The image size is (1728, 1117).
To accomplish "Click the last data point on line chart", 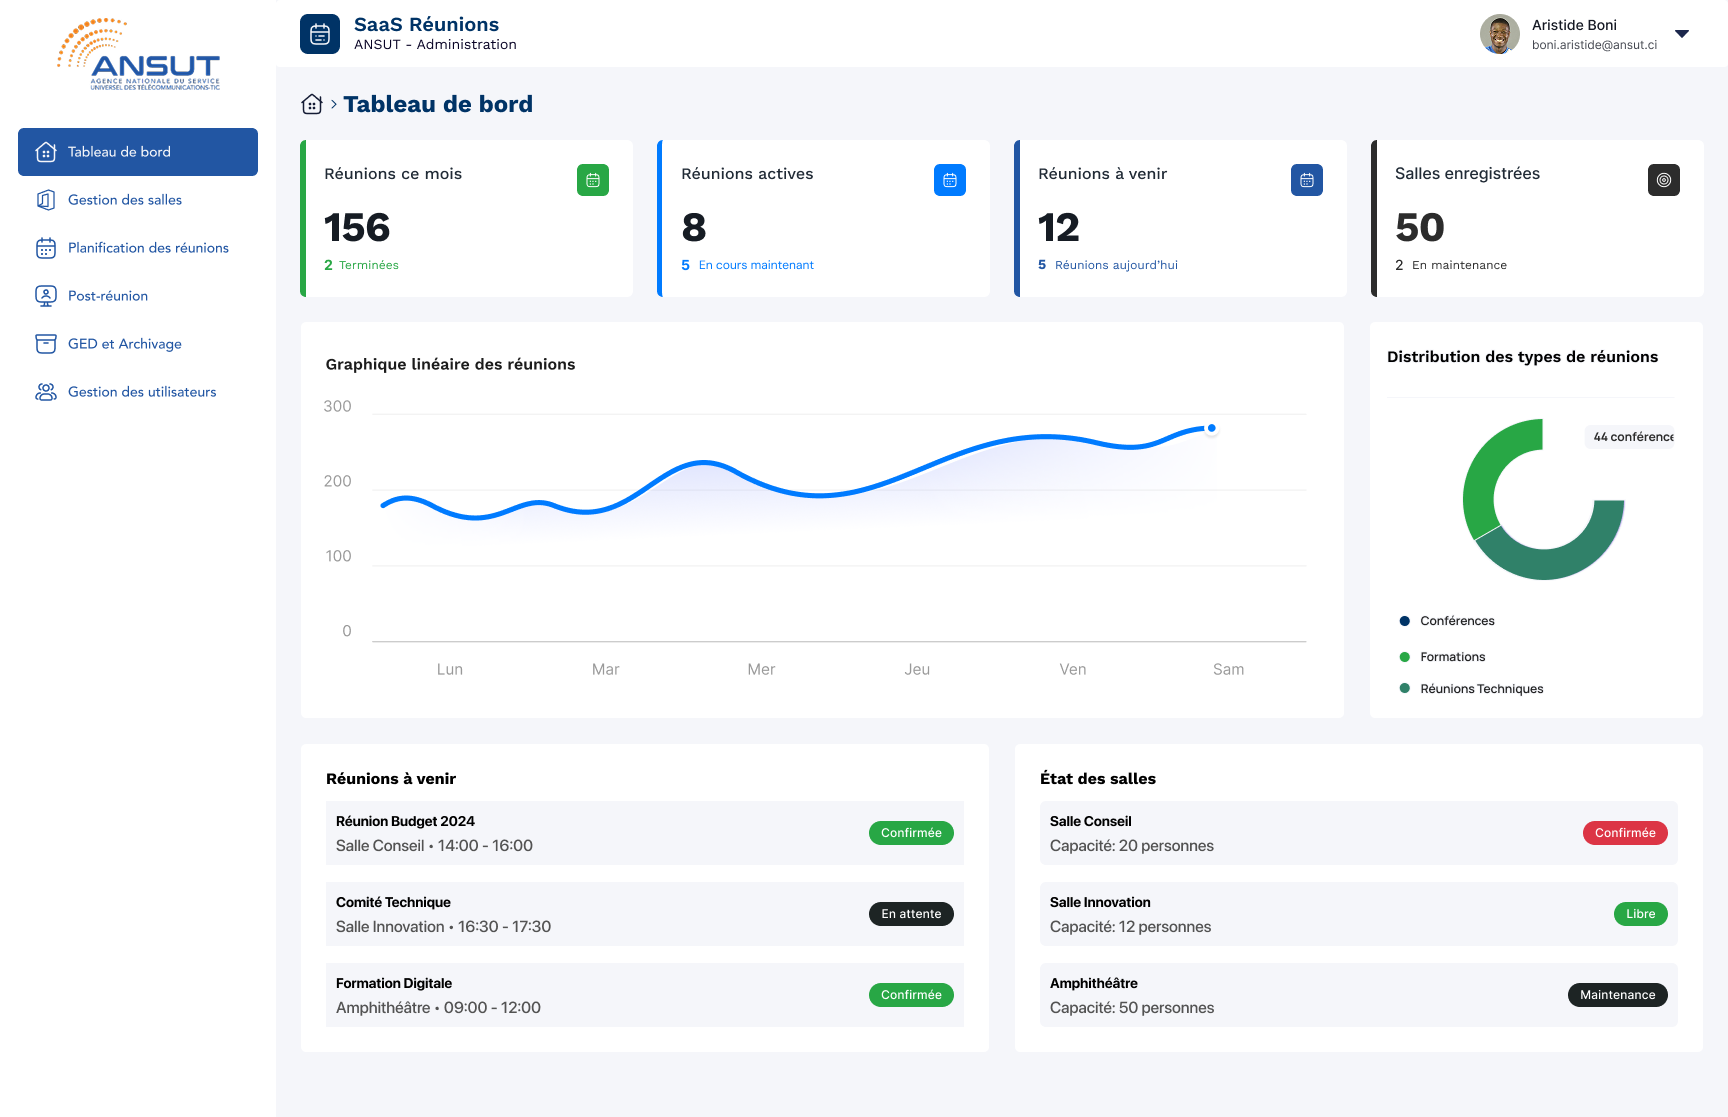I will click(1212, 428).
